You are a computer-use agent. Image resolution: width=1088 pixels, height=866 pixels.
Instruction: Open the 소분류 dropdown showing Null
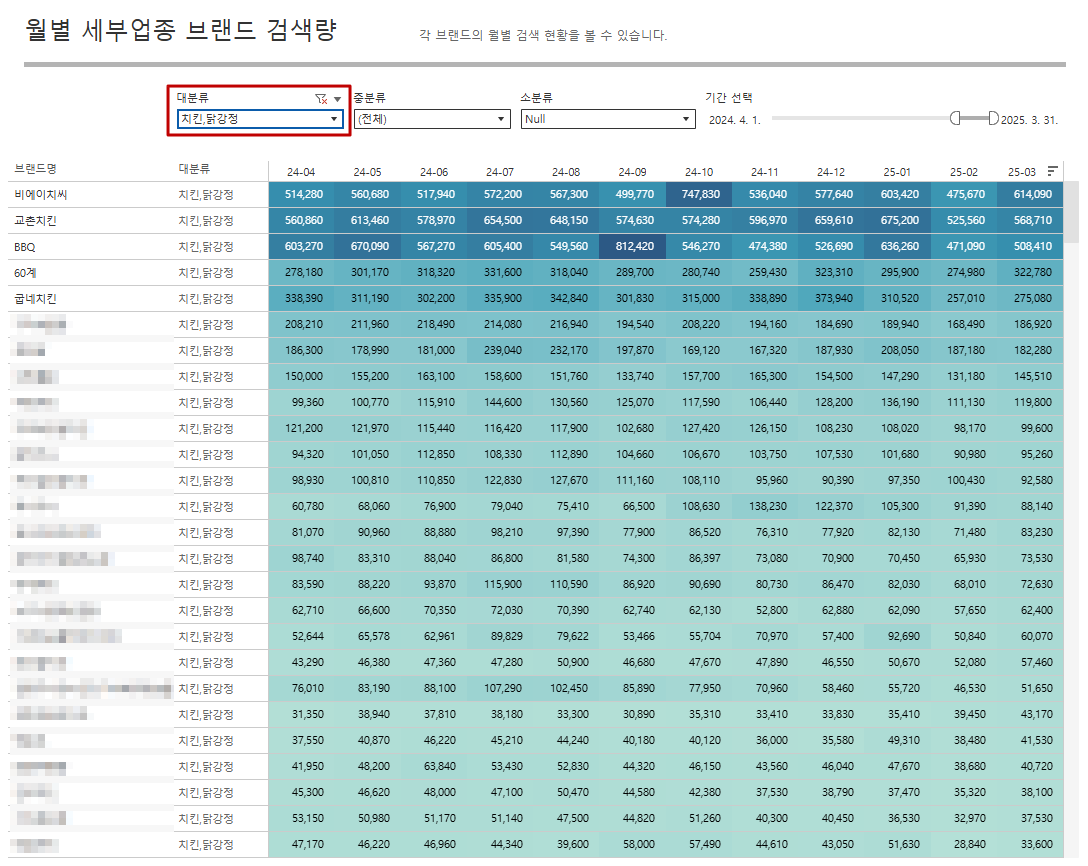pos(608,119)
